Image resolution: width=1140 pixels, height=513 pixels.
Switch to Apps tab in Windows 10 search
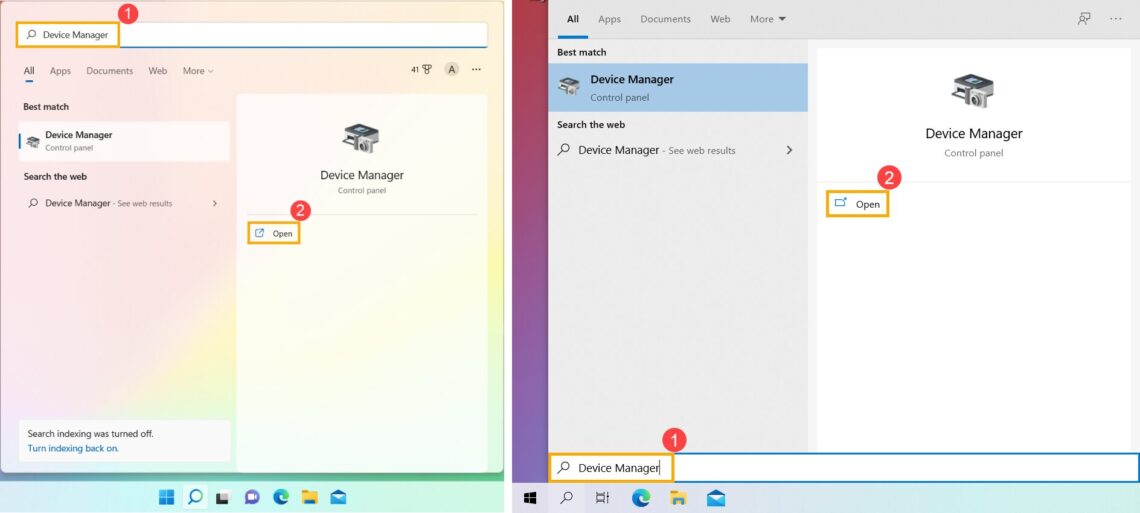point(609,20)
